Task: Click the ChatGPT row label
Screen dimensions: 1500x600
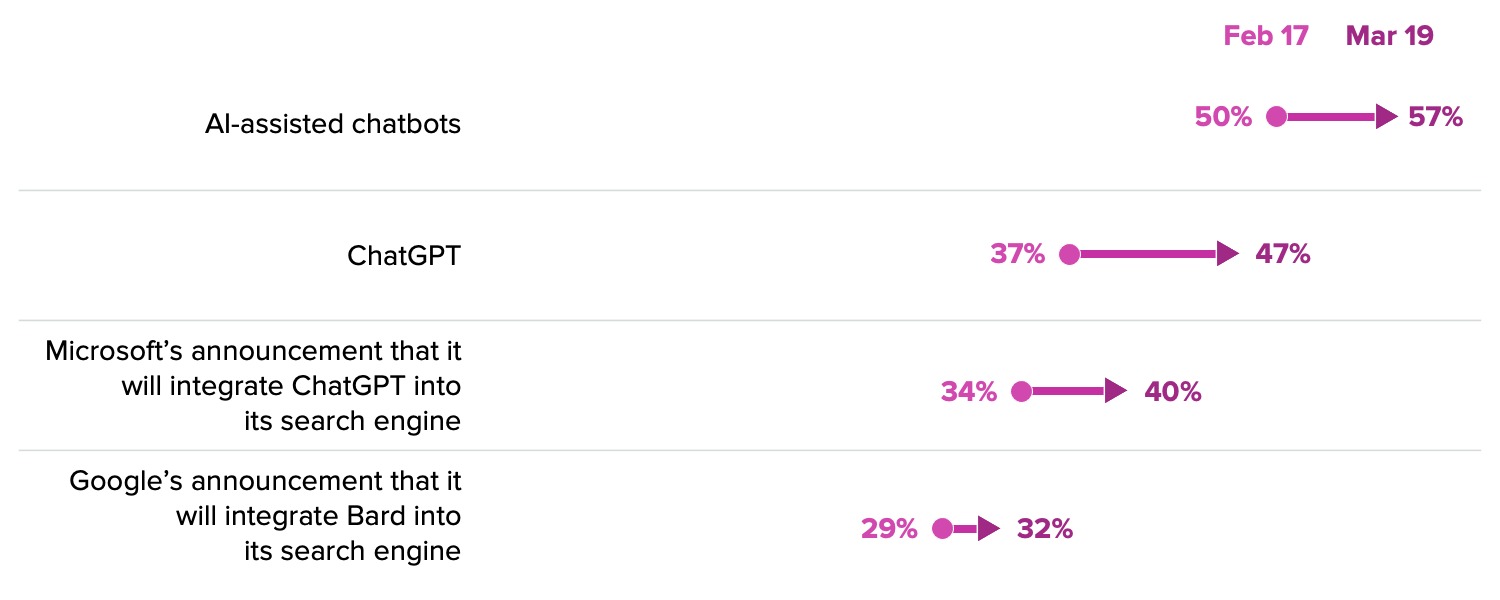Action: 404,255
